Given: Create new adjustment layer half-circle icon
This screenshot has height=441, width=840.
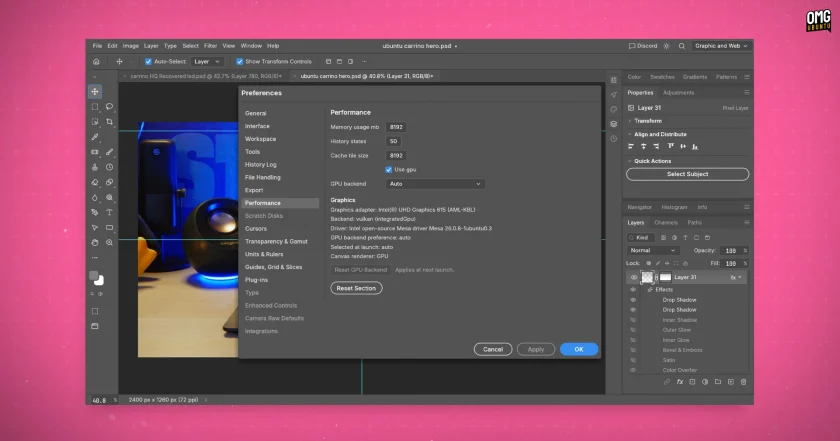Looking at the screenshot, I should point(705,382).
